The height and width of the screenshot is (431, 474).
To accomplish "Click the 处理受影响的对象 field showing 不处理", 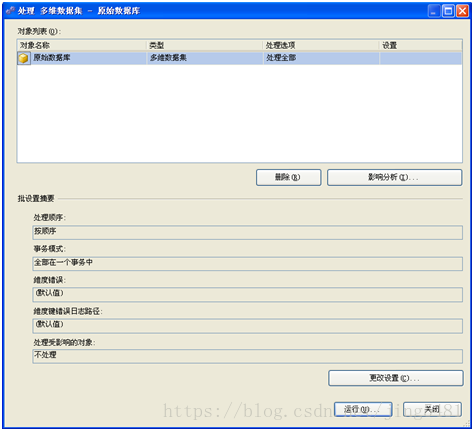I will 248,356.
